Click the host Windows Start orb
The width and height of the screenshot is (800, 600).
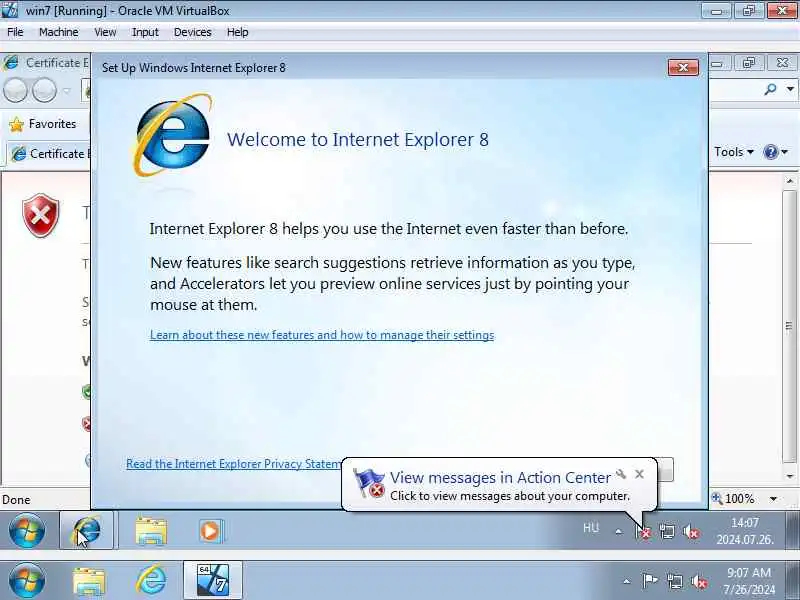(27, 580)
